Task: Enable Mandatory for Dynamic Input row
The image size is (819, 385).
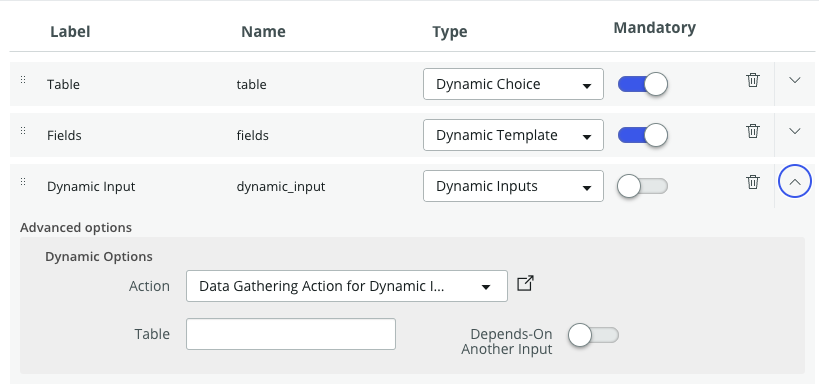Action: (x=642, y=186)
